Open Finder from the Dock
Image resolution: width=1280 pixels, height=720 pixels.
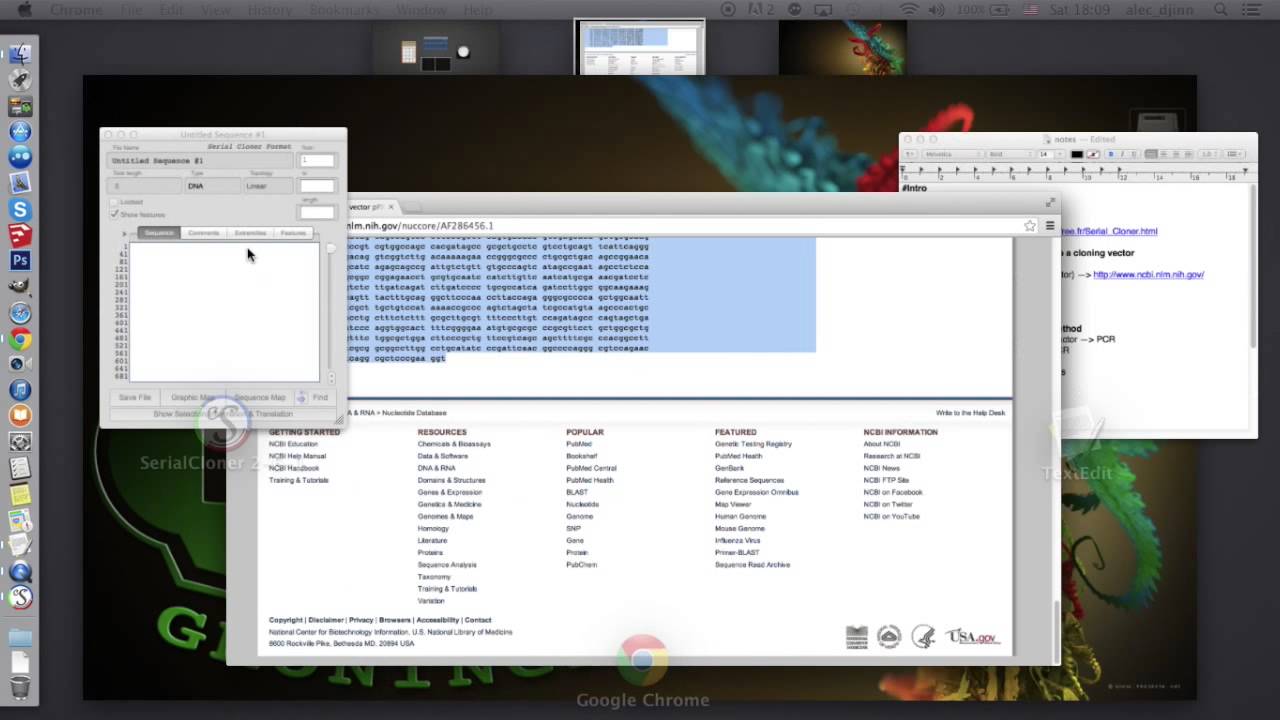pyautogui.click(x=20, y=53)
